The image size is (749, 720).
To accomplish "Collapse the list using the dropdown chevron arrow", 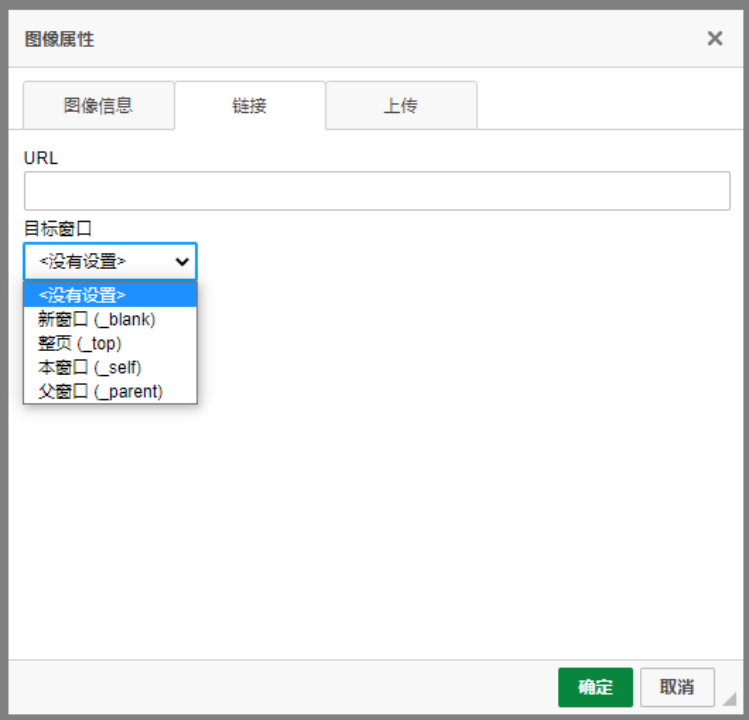I will click(182, 262).
